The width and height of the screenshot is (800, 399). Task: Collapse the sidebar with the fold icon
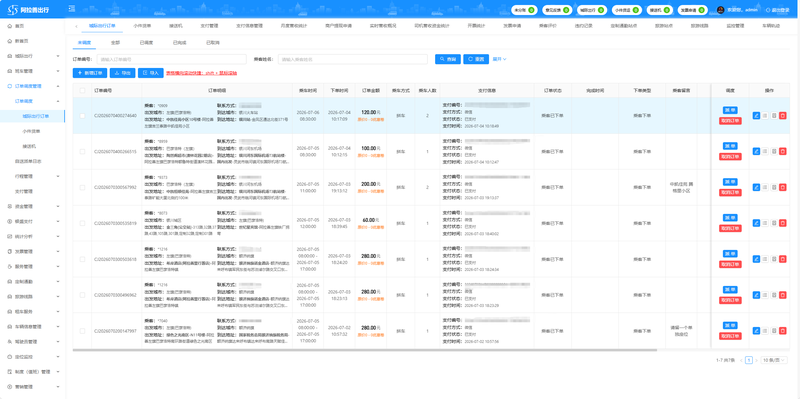coord(71,9)
